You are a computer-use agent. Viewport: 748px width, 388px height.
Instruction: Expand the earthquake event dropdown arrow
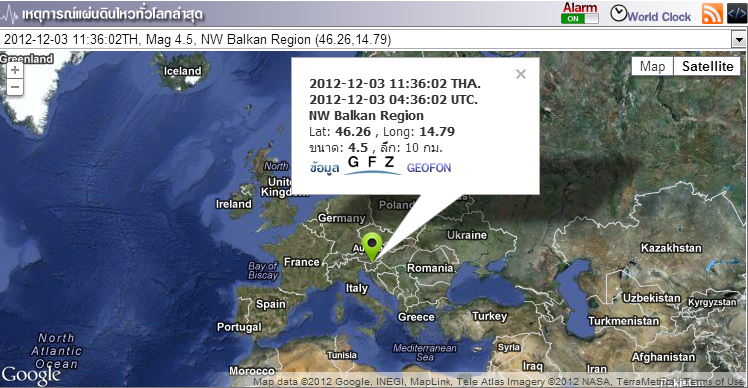739,40
